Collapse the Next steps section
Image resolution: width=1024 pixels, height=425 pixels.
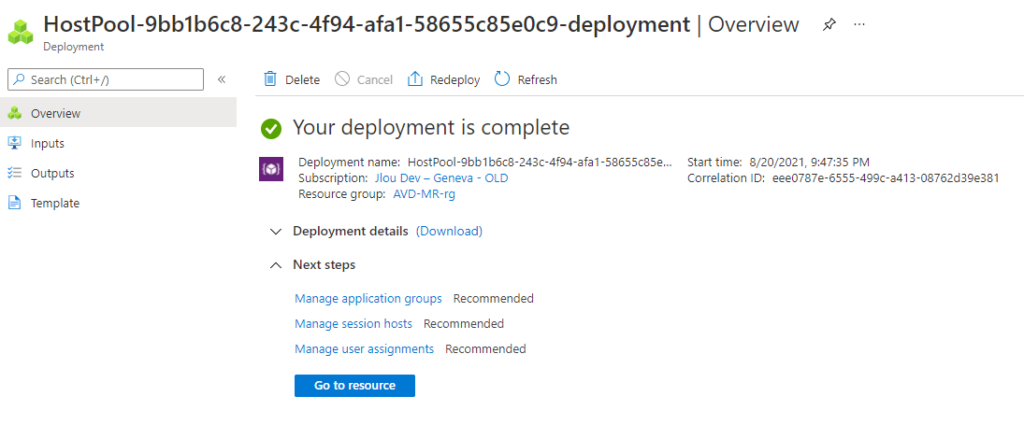pyautogui.click(x=276, y=265)
